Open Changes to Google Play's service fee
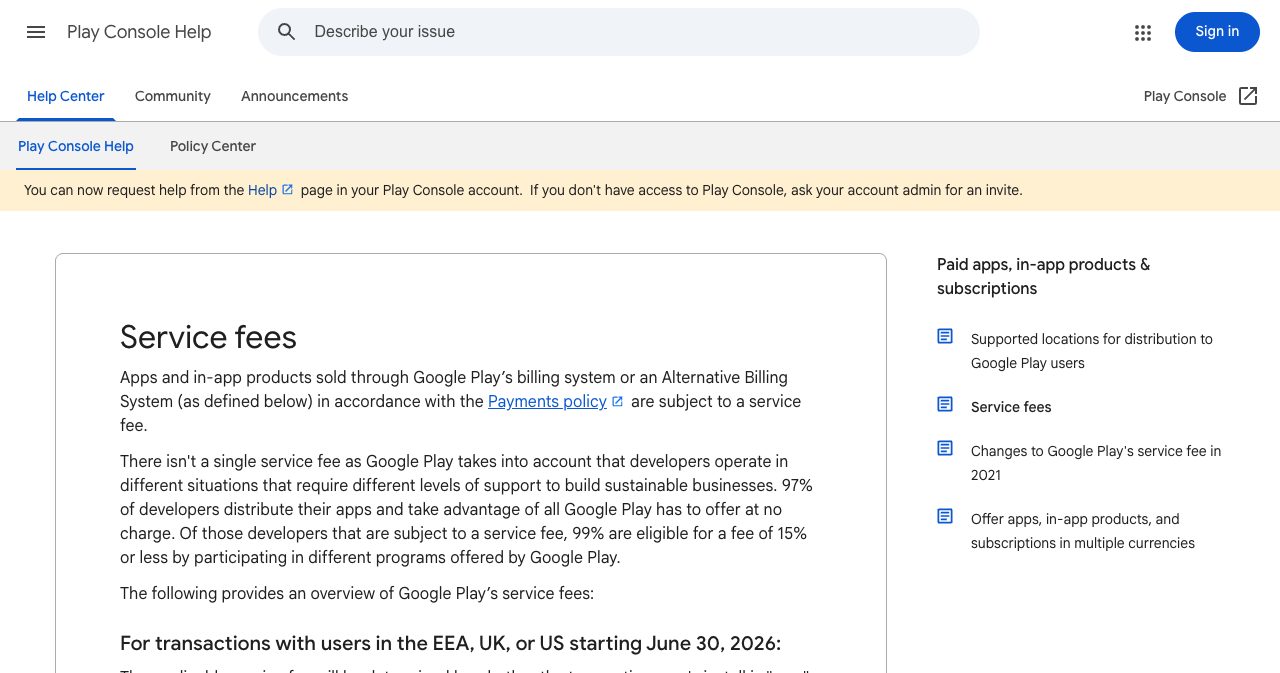The width and height of the screenshot is (1280, 673). click(1096, 463)
